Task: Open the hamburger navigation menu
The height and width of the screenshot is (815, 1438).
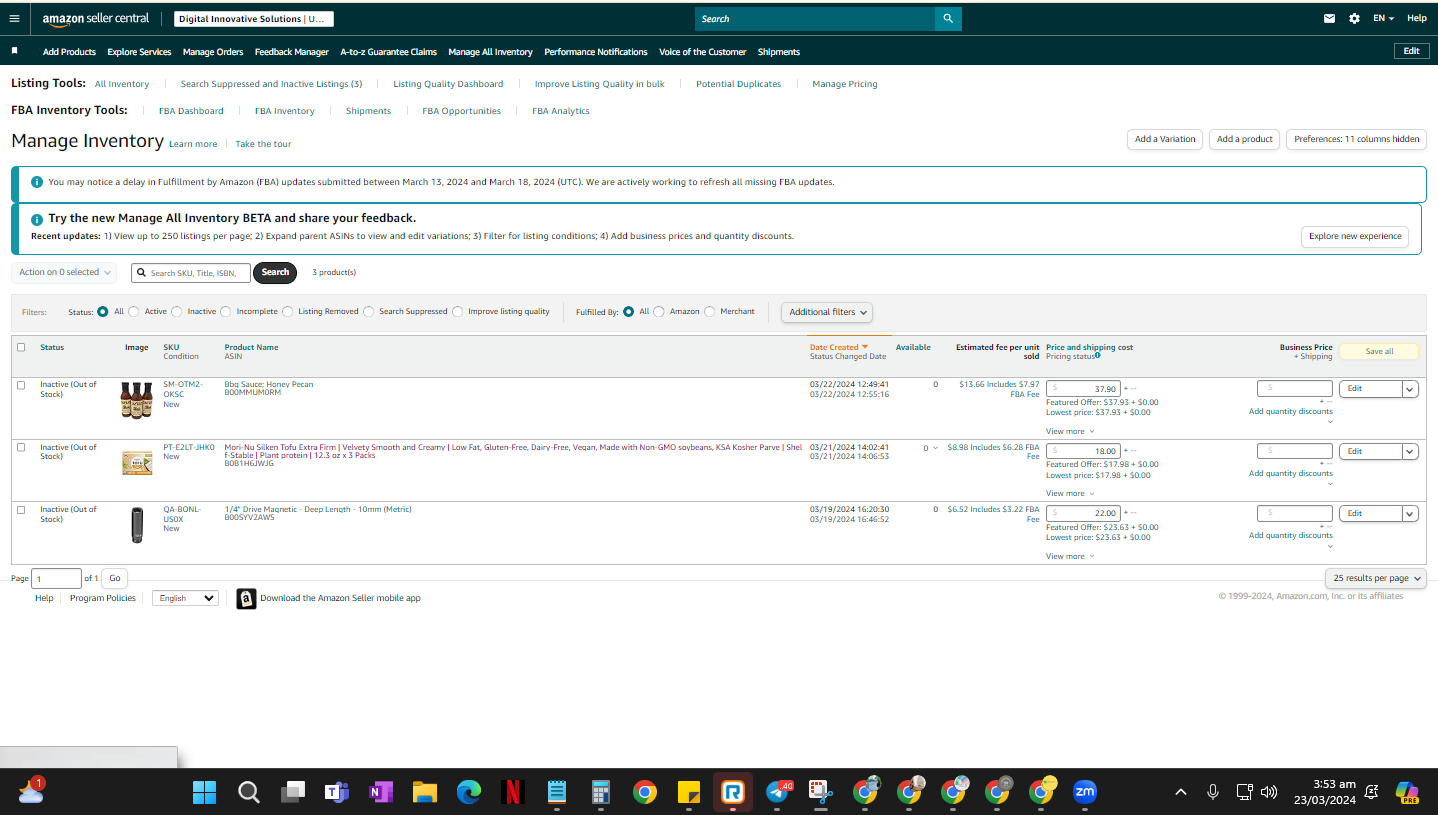Action: click(14, 18)
